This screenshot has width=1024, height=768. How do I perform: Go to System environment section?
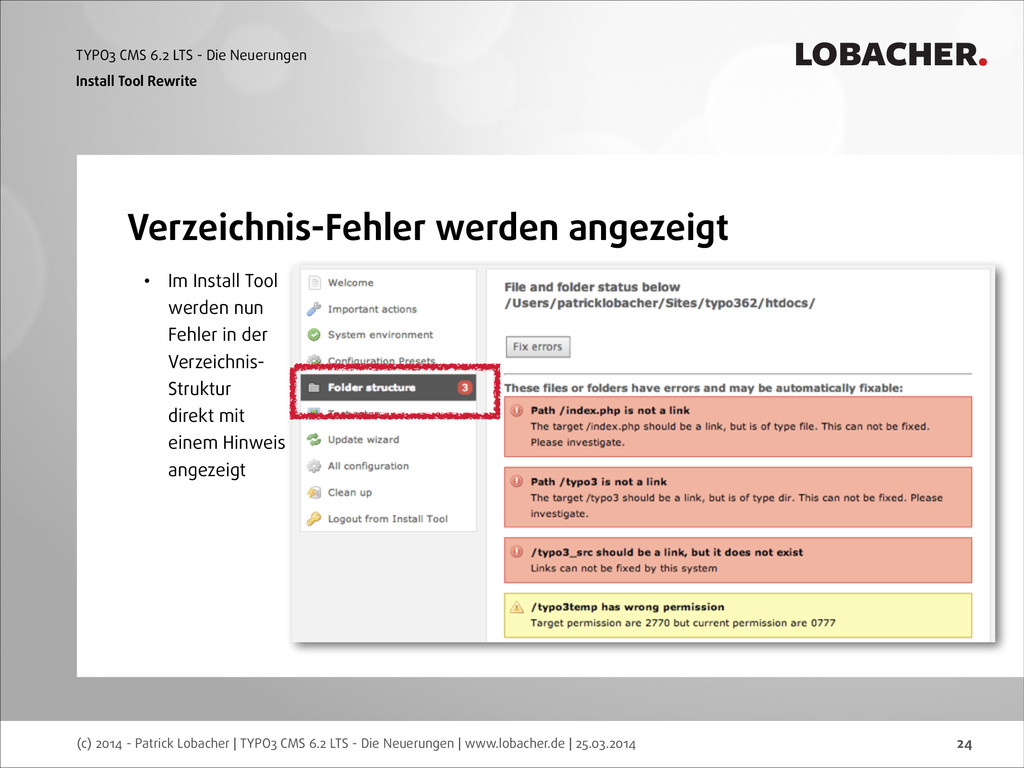[380, 335]
